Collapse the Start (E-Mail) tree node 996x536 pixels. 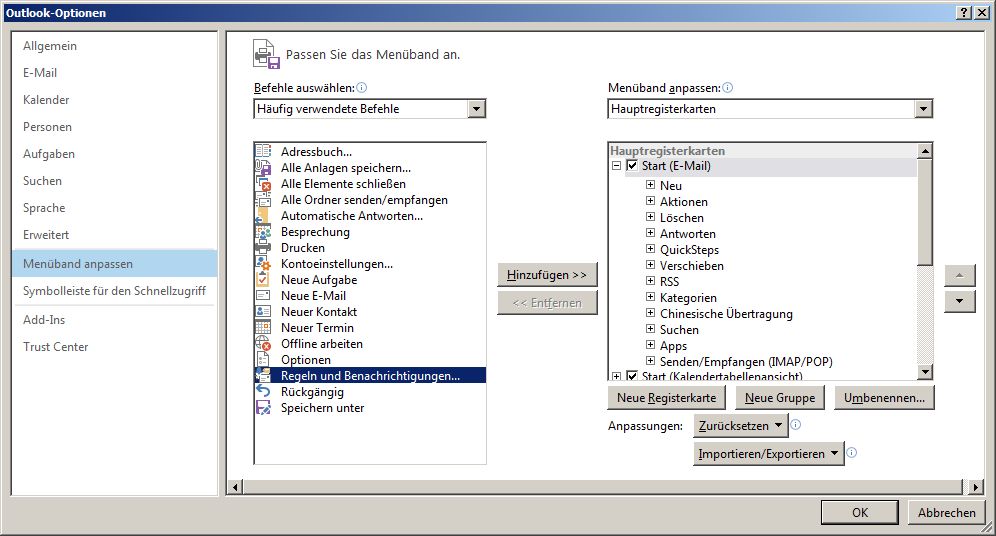coord(616,166)
